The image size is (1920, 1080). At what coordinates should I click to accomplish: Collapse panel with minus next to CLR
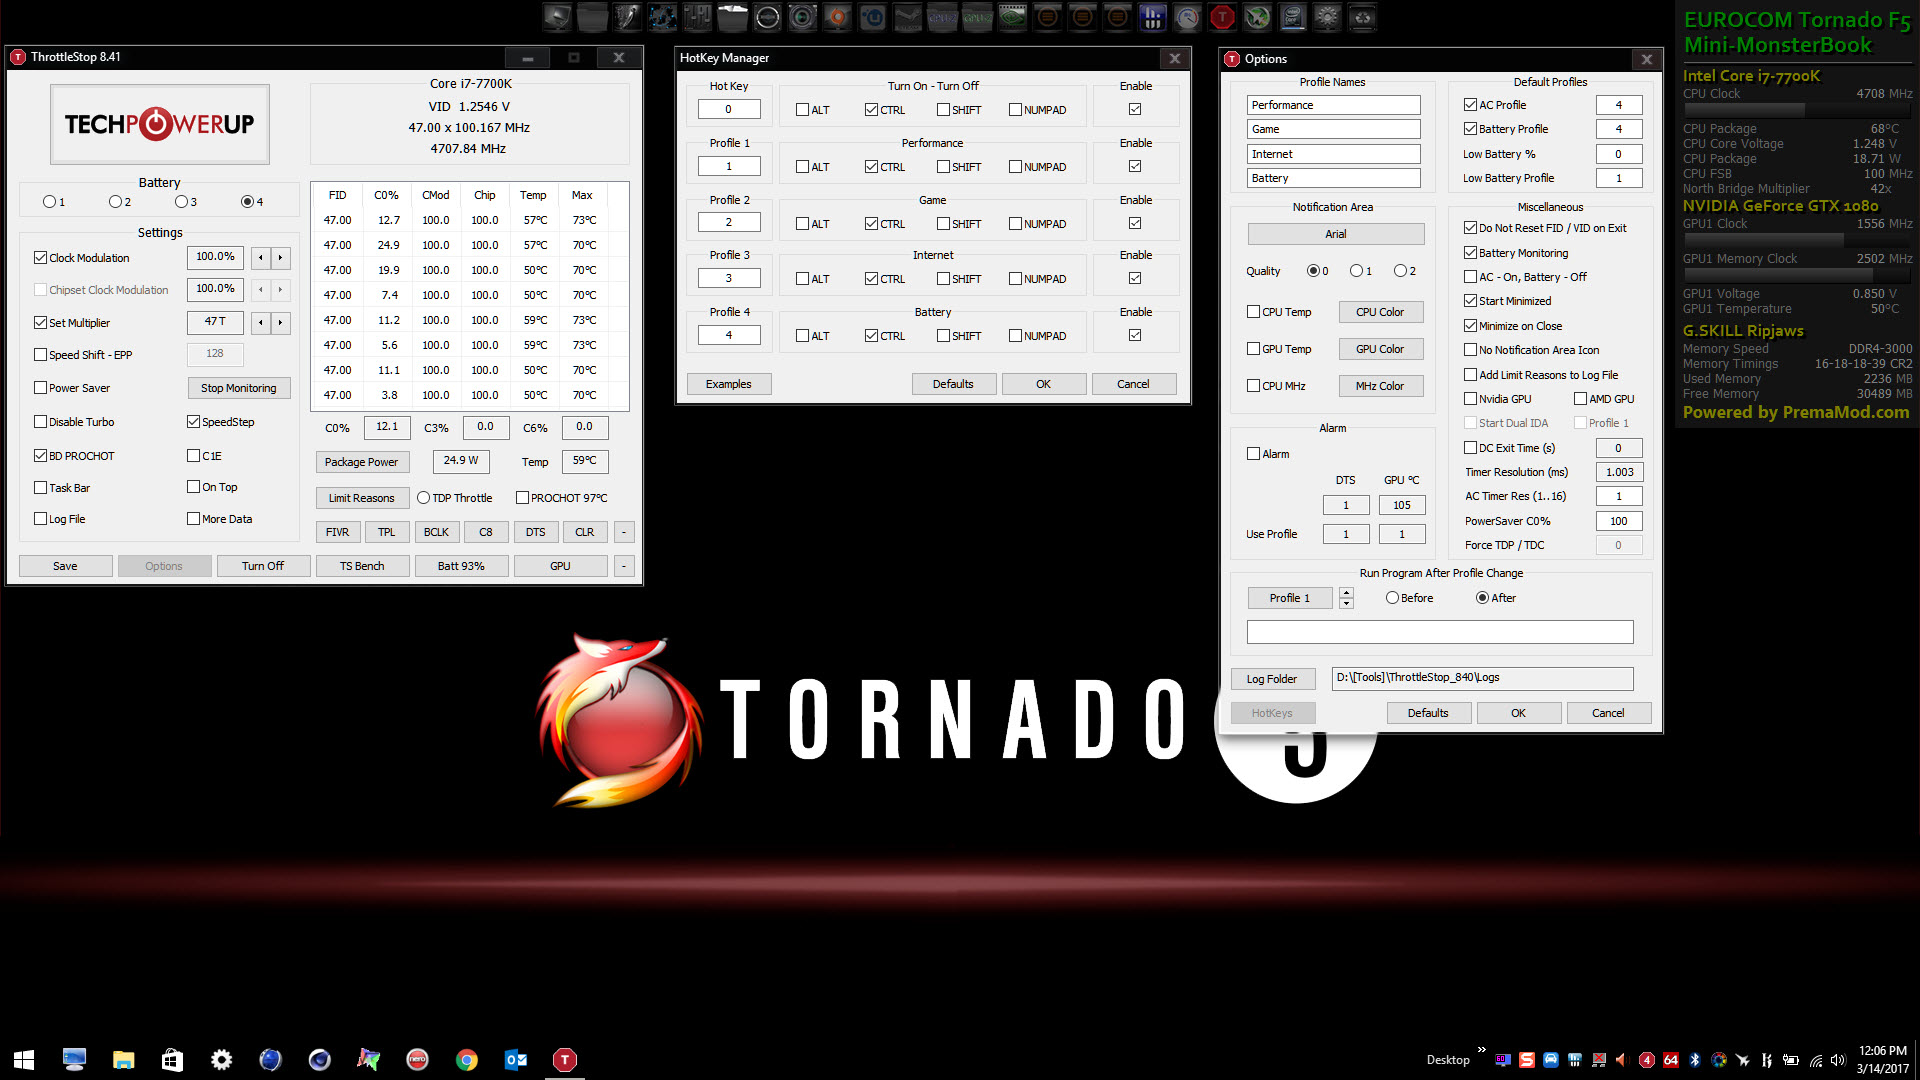click(x=624, y=532)
